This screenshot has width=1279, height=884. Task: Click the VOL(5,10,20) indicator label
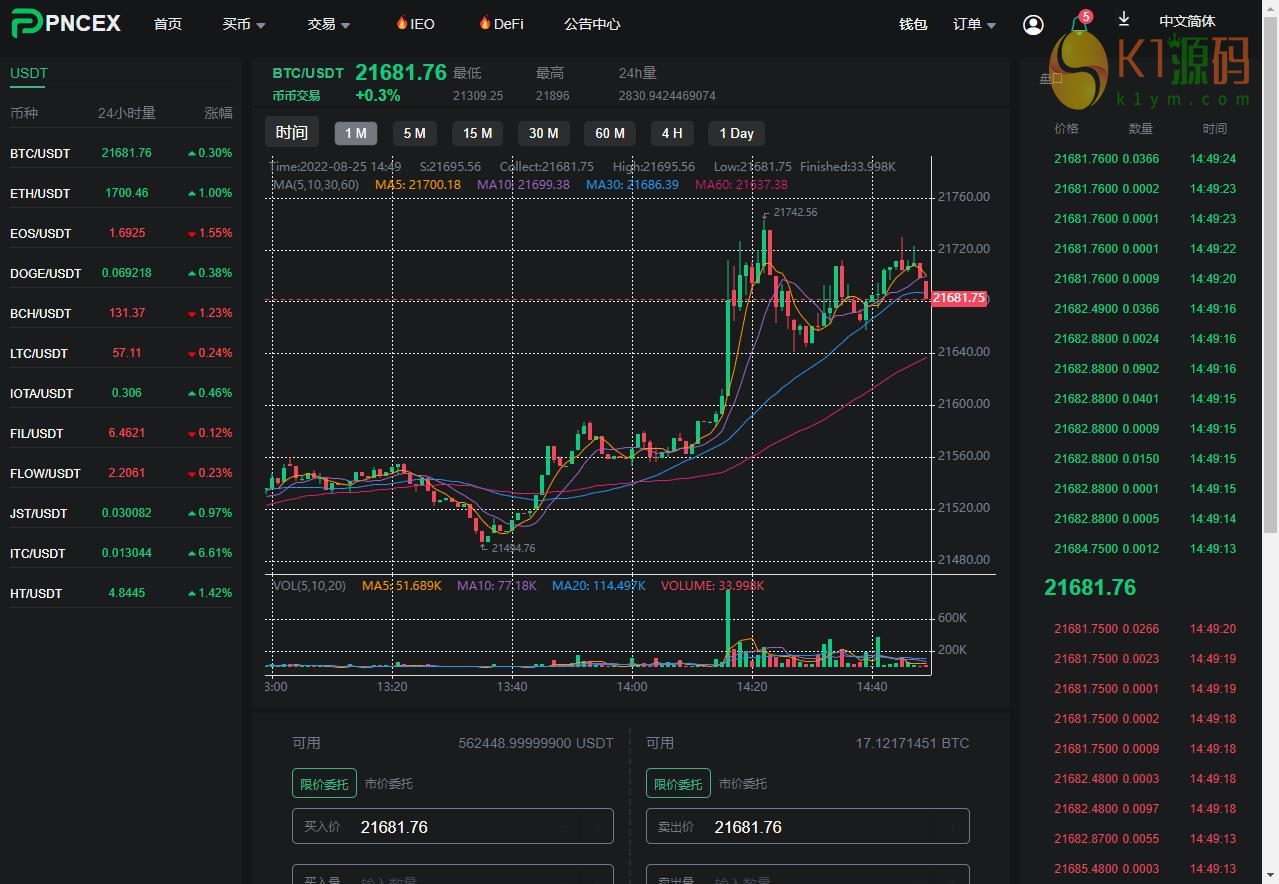click(x=309, y=585)
